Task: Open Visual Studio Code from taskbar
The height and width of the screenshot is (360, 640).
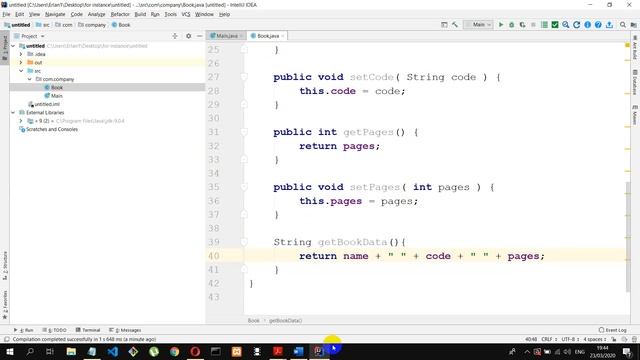Action: pos(113,351)
